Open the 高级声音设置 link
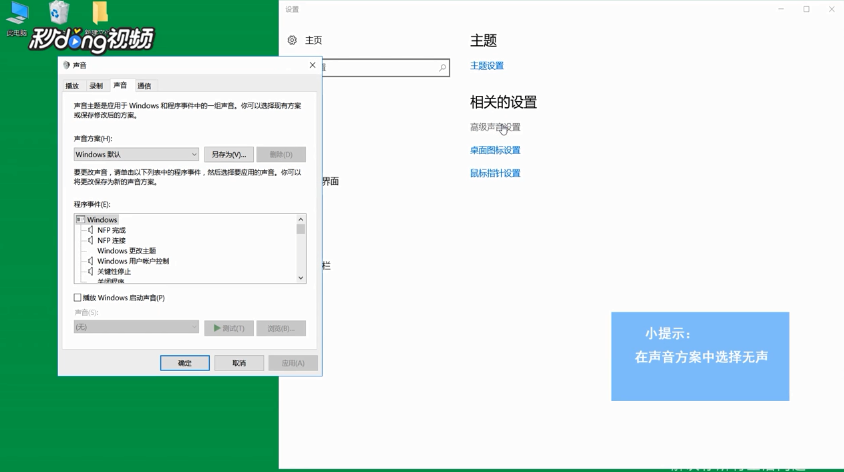Screen dimensions: 844x472 (x=495, y=127)
